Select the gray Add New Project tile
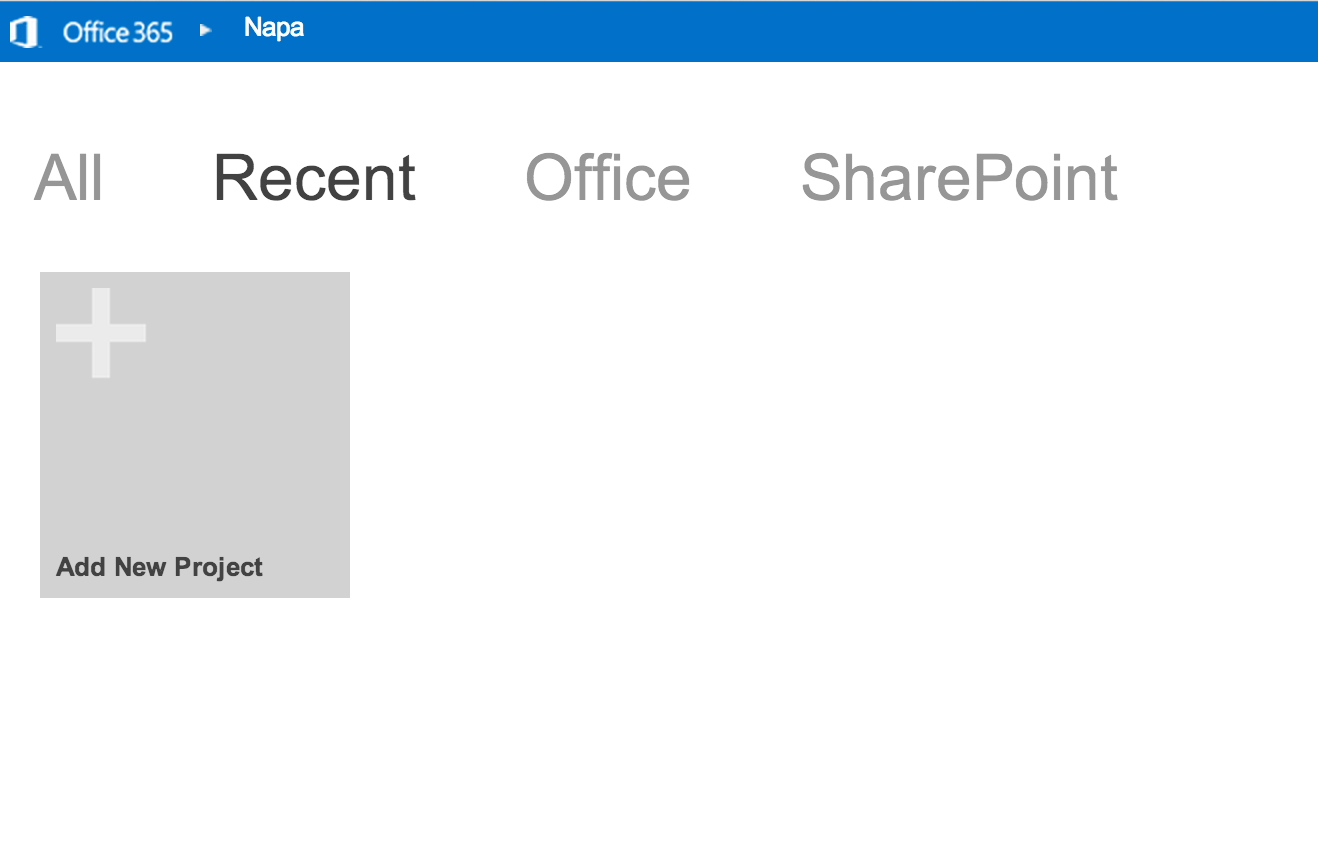 pos(195,435)
